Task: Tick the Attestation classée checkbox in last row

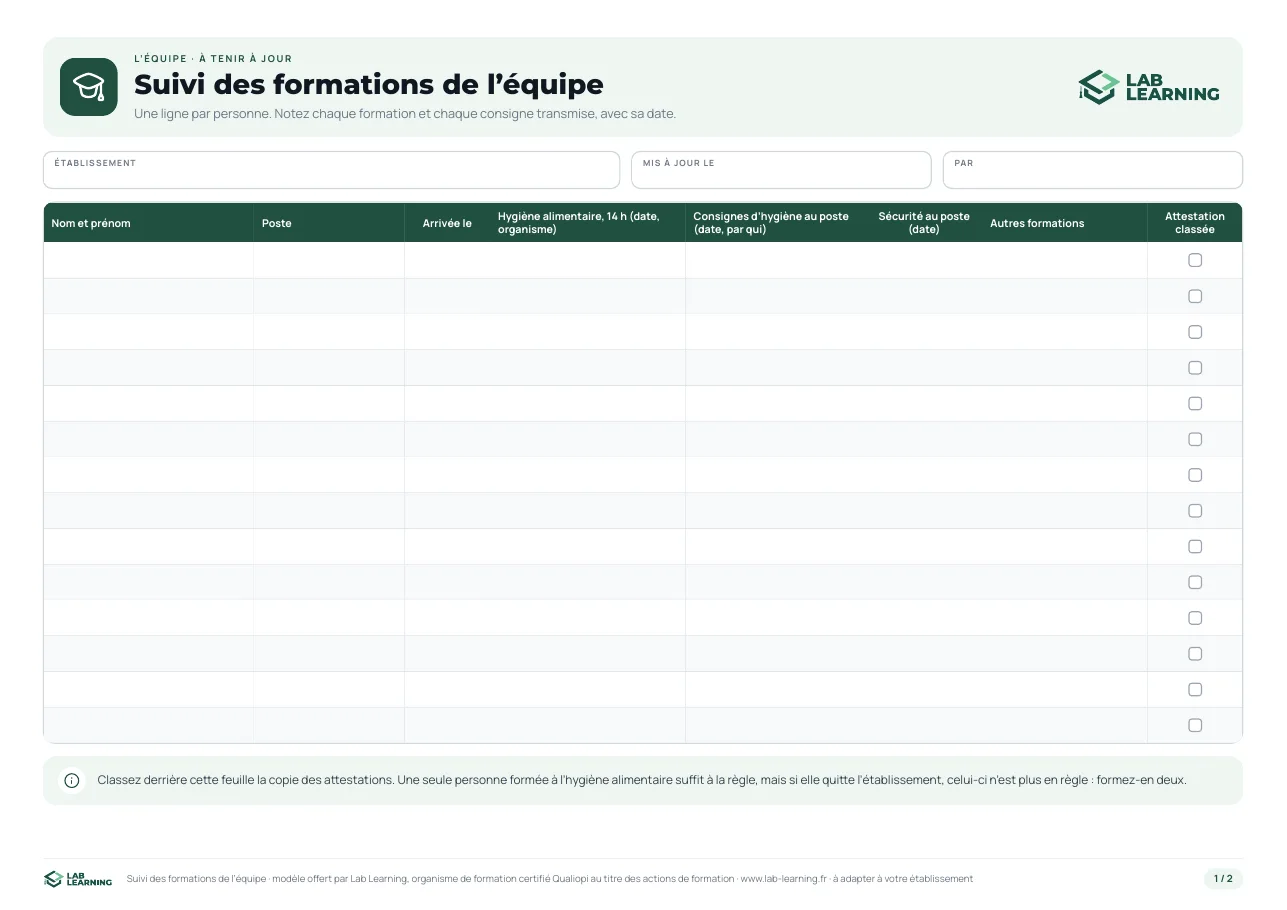Action: pyautogui.click(x=1195, y=725)
